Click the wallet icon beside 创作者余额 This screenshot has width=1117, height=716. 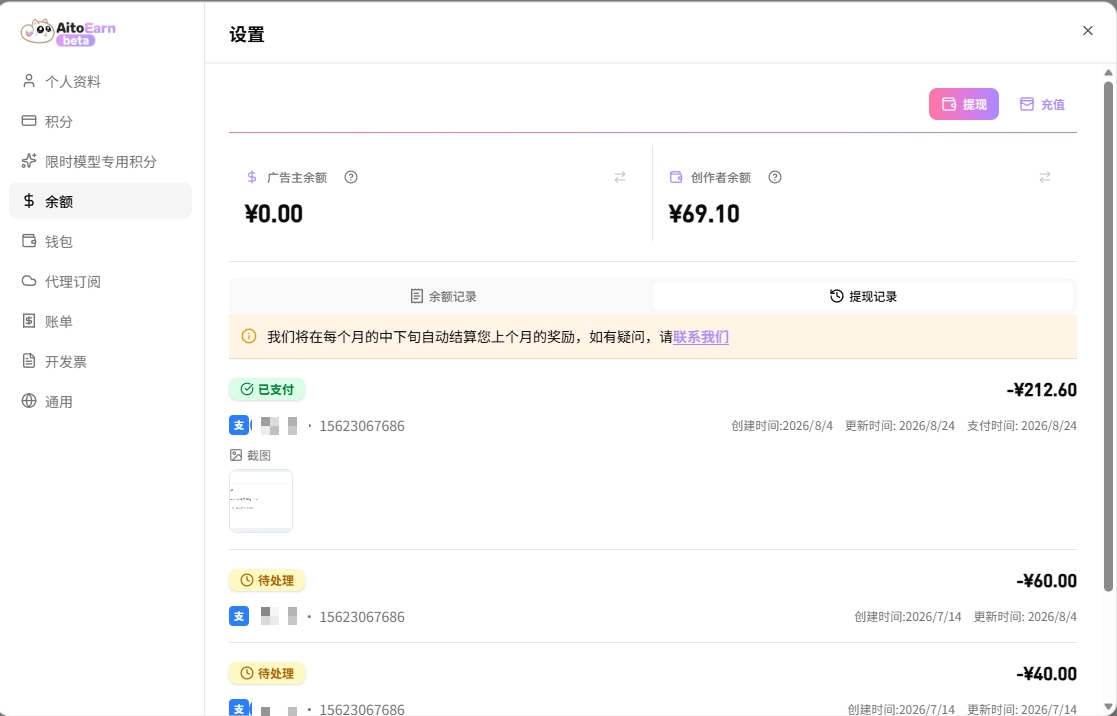pyautogui.click(x=676, y=177)
